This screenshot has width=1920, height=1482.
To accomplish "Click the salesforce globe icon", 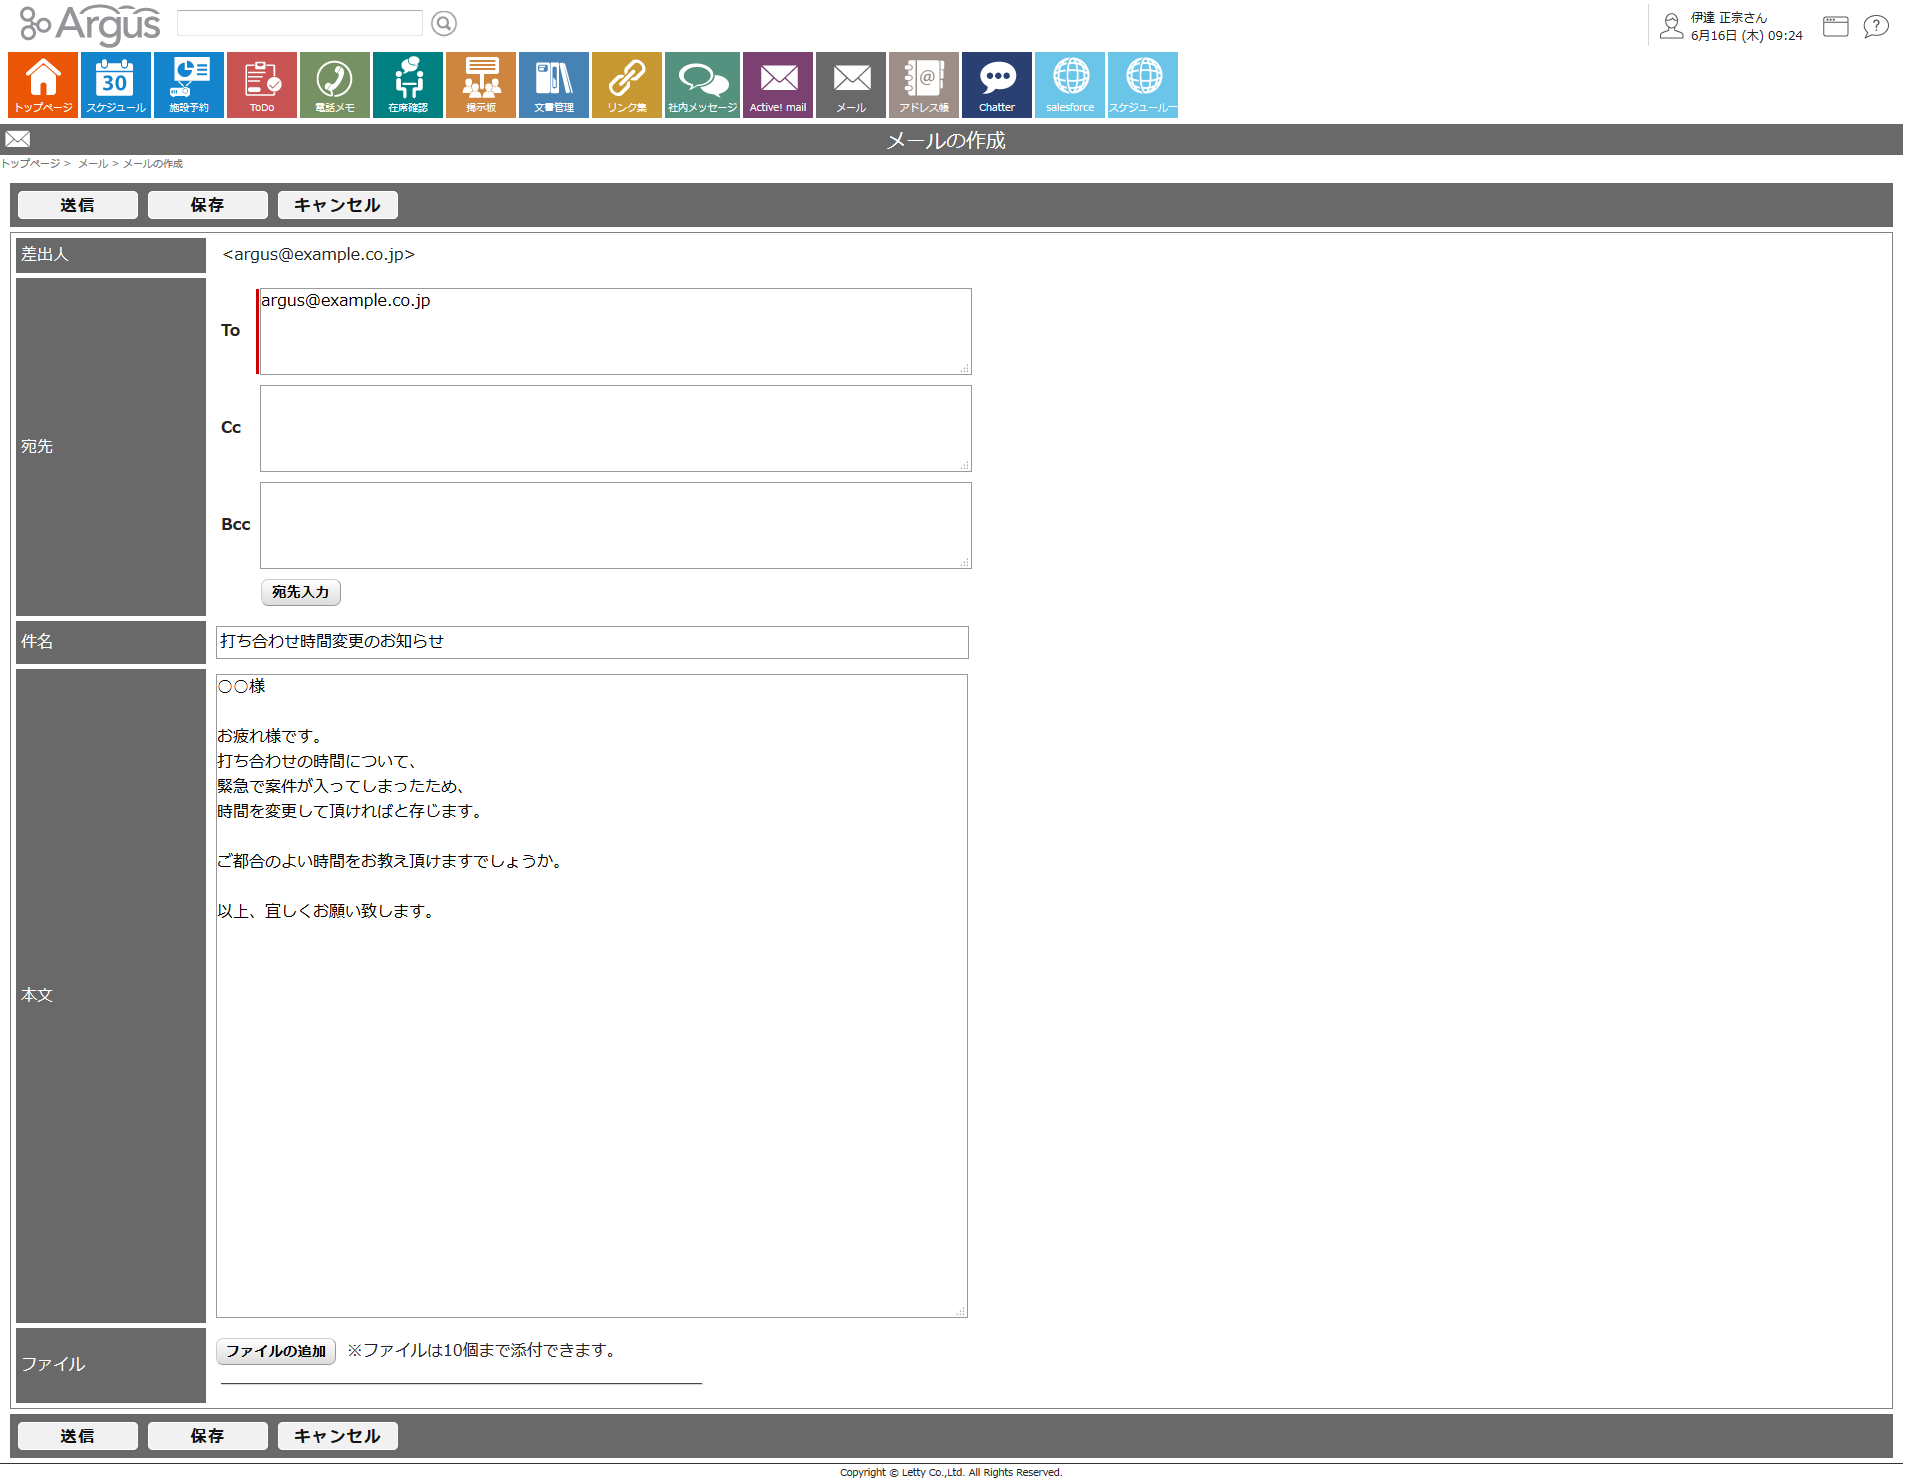I will click(1070, 85).
